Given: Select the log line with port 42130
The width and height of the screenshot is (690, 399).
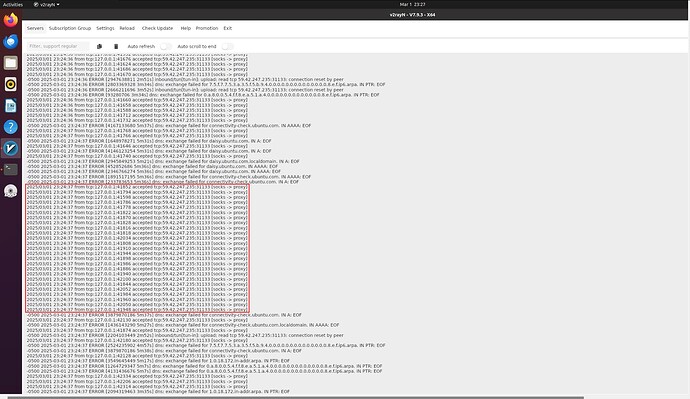Looking at the screenshot, I should 137,320.
